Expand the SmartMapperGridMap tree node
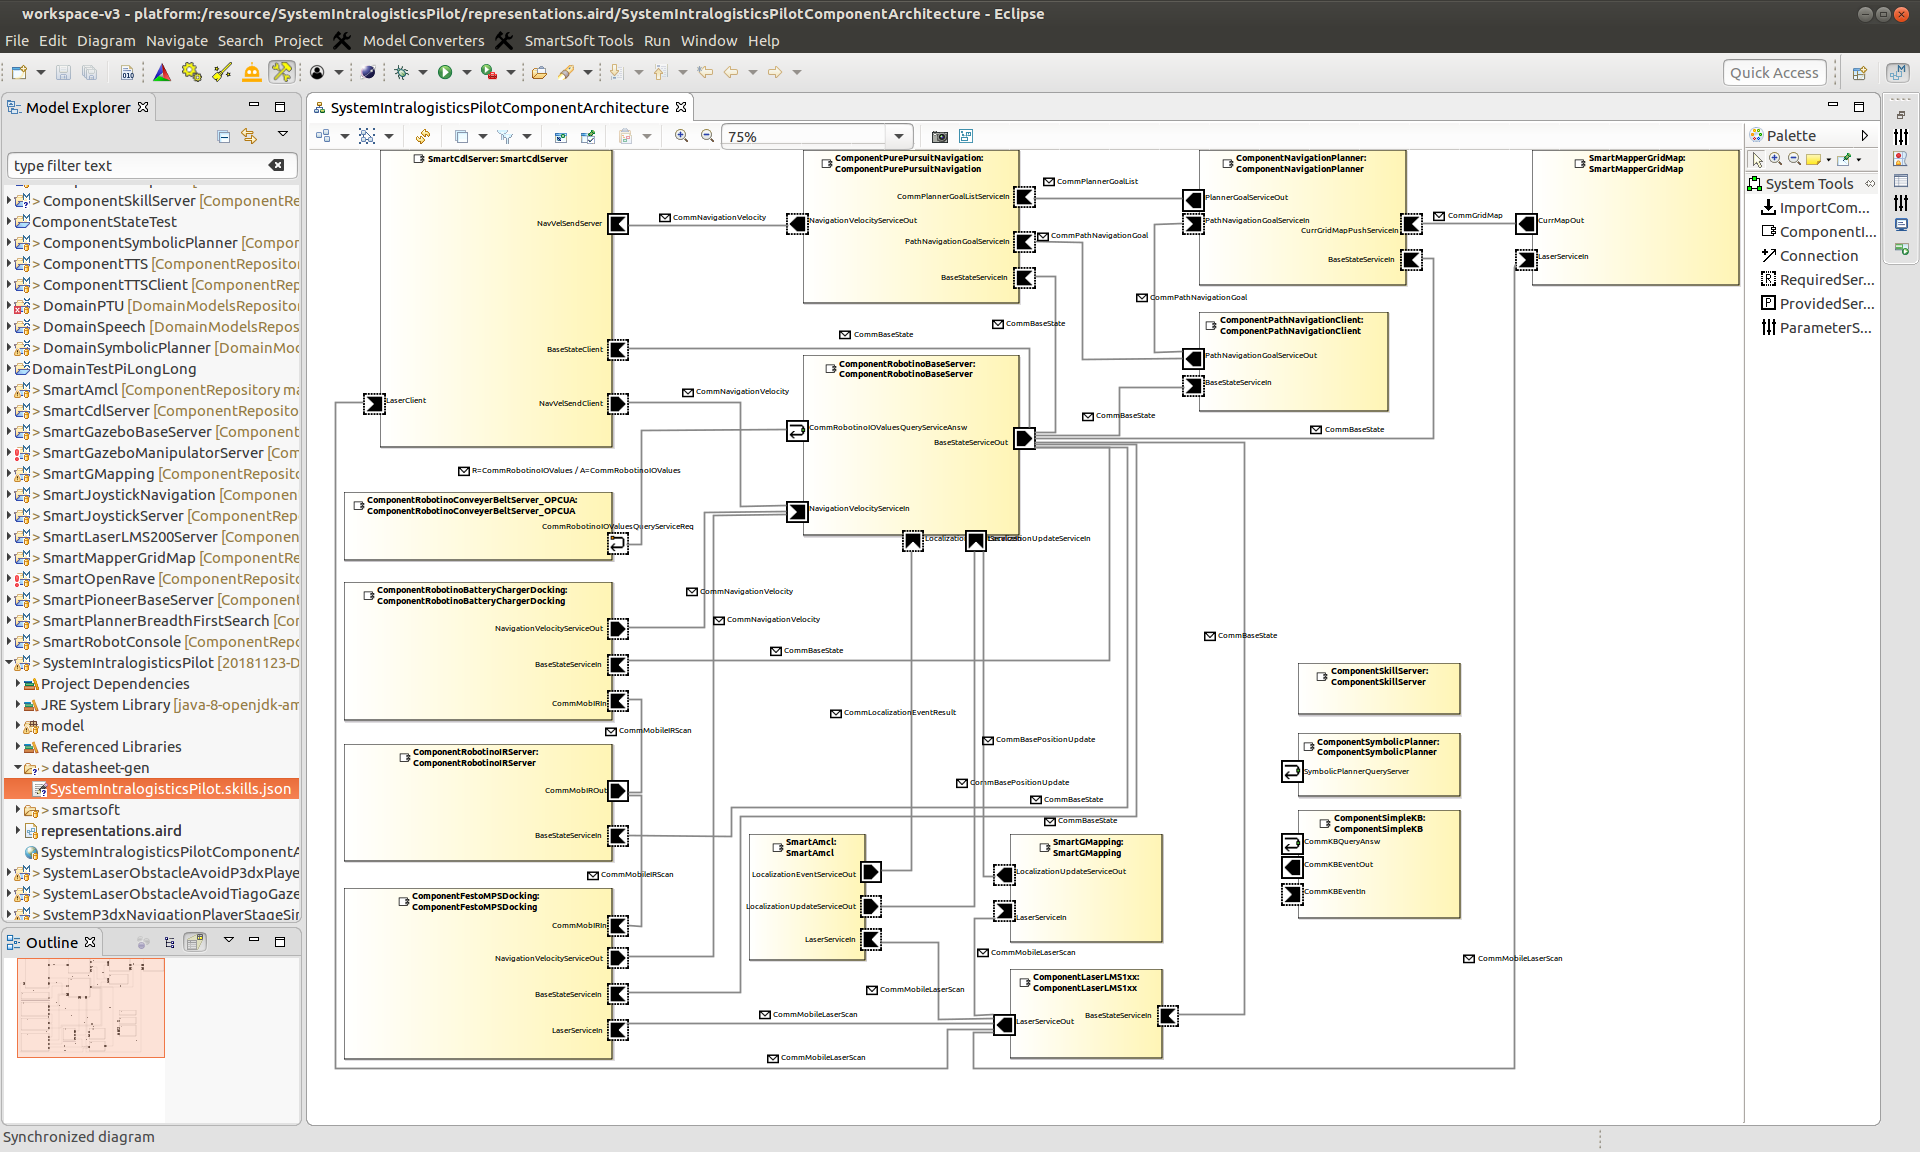Screen dimensions: 1920x1152 click(9, 558)
